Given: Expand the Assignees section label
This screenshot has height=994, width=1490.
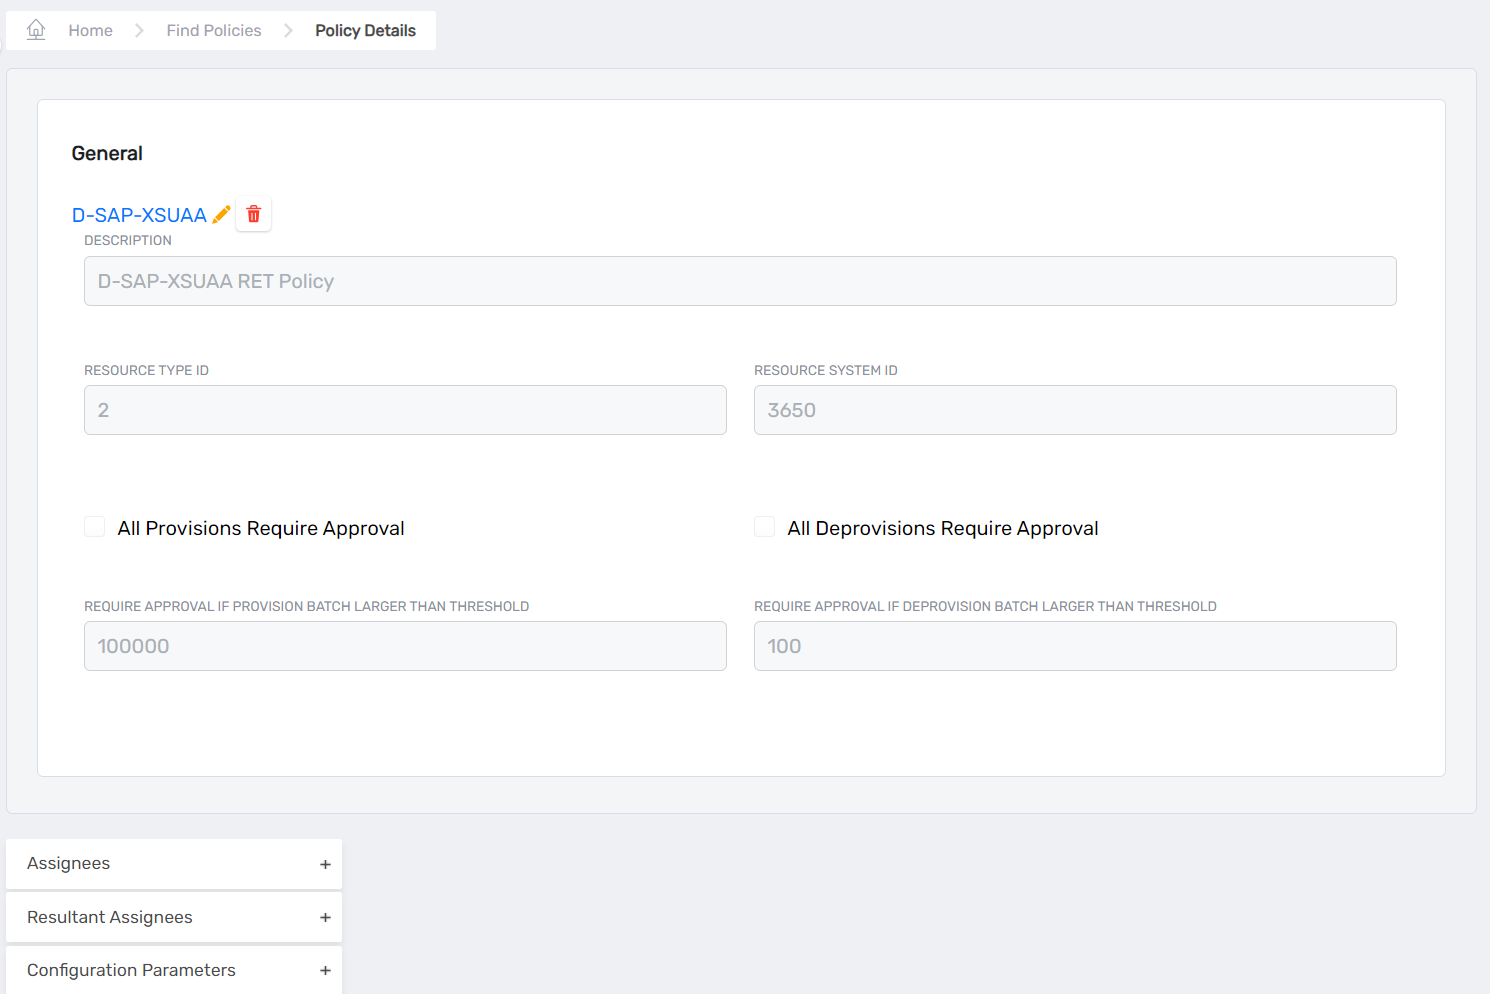Looking at the screenshot, I should pyautogui.click(x=69, y=864).
